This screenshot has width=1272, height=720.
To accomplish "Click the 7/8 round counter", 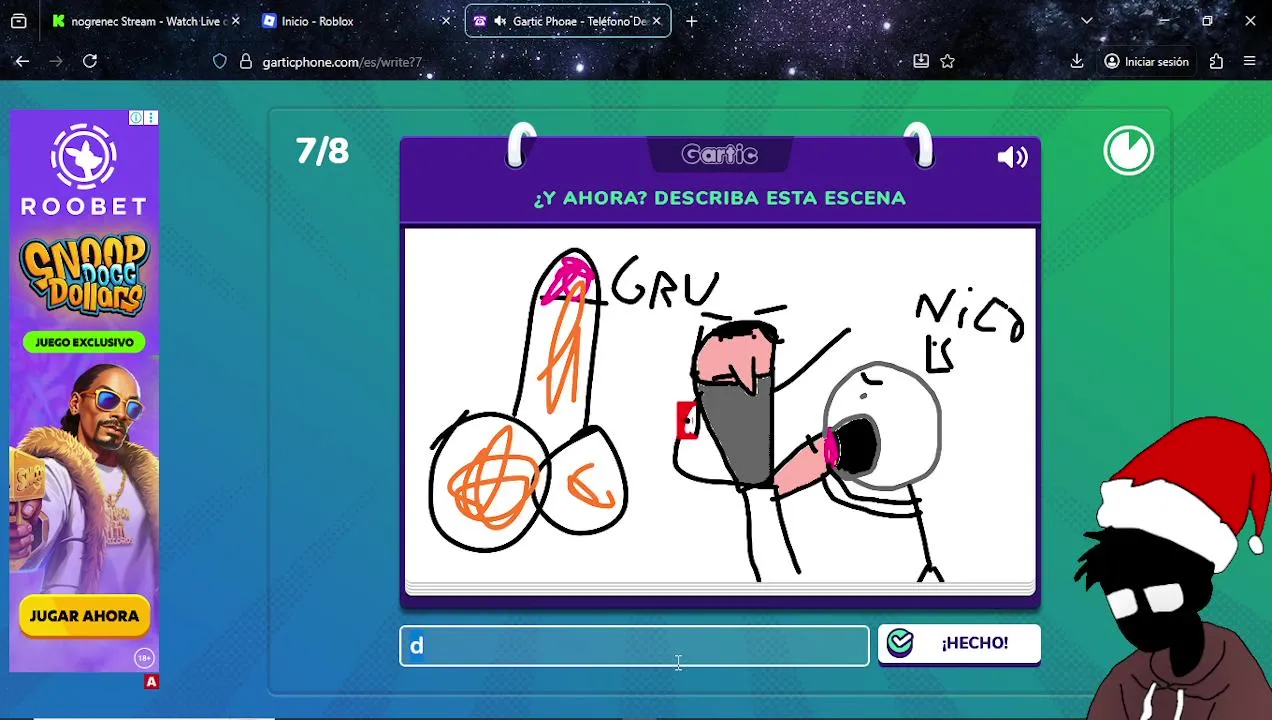I will tap(322, 151).
